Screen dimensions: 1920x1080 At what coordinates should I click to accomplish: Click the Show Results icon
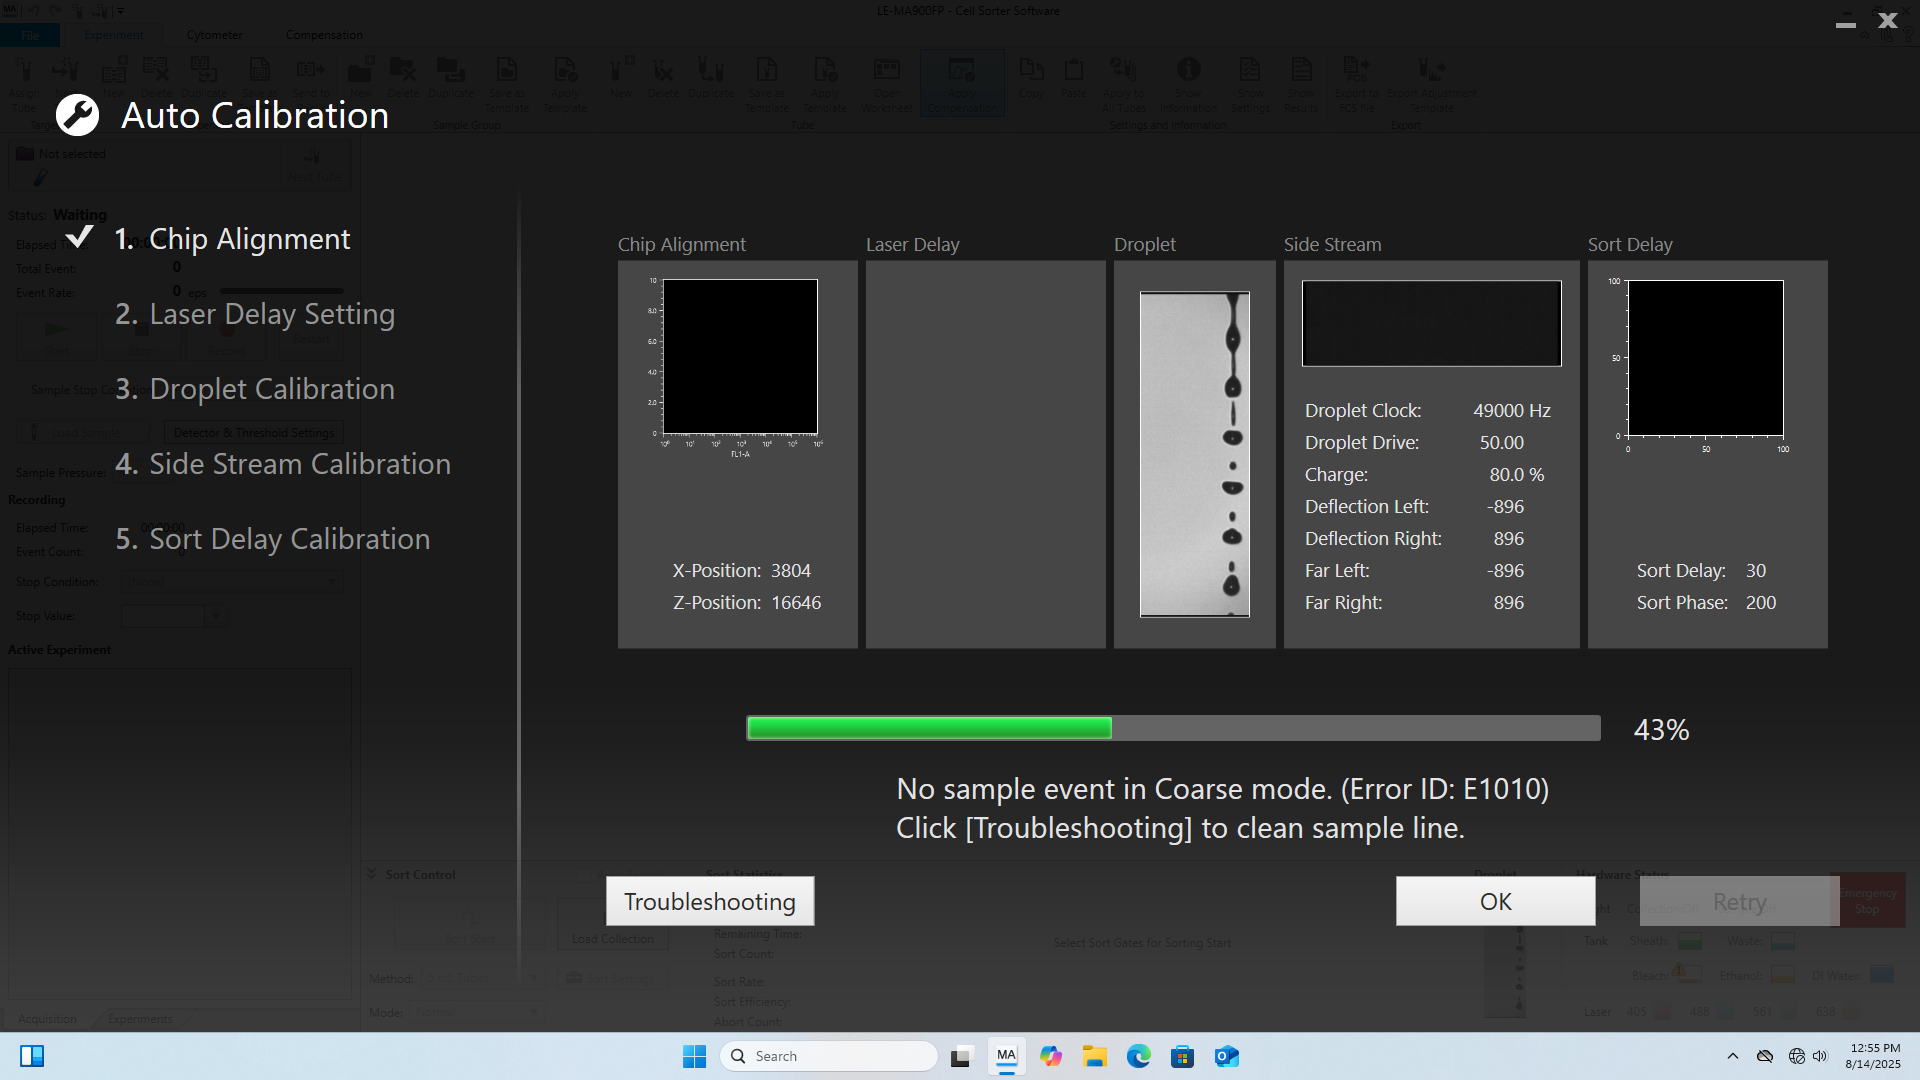coord(1300,80)
